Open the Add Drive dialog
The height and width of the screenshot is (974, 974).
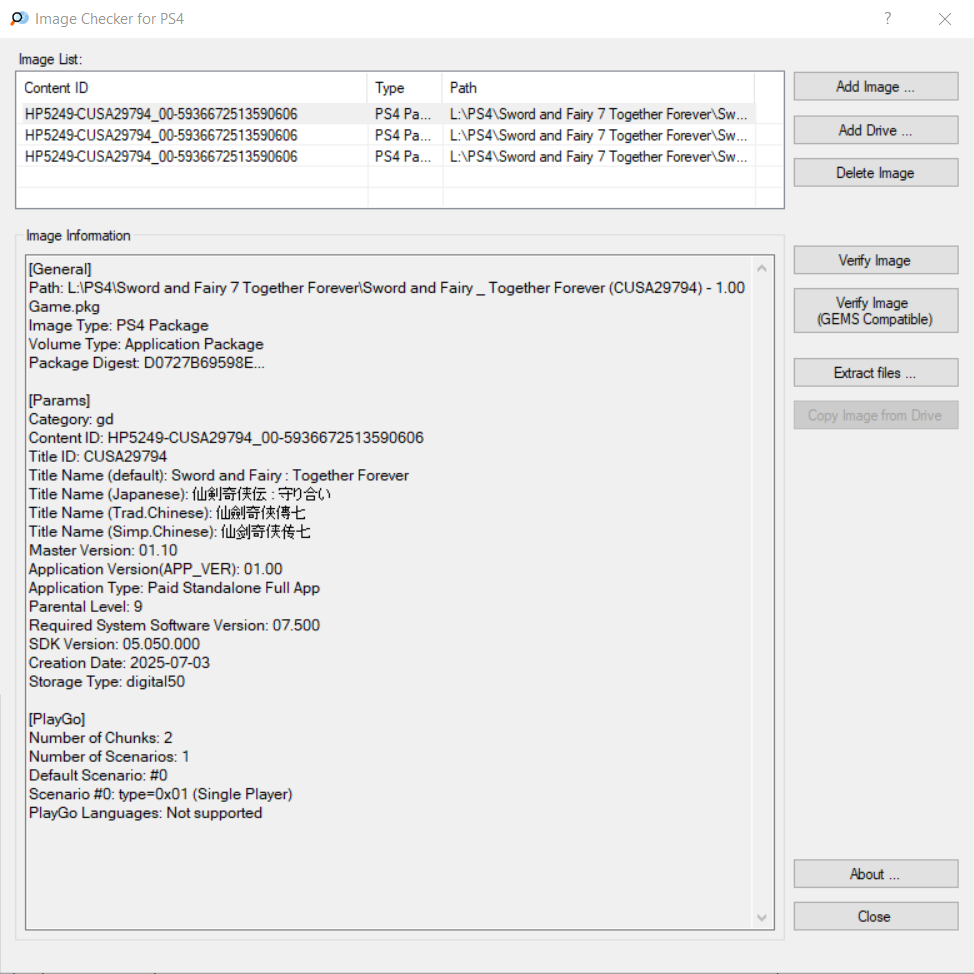coord(875,130)
